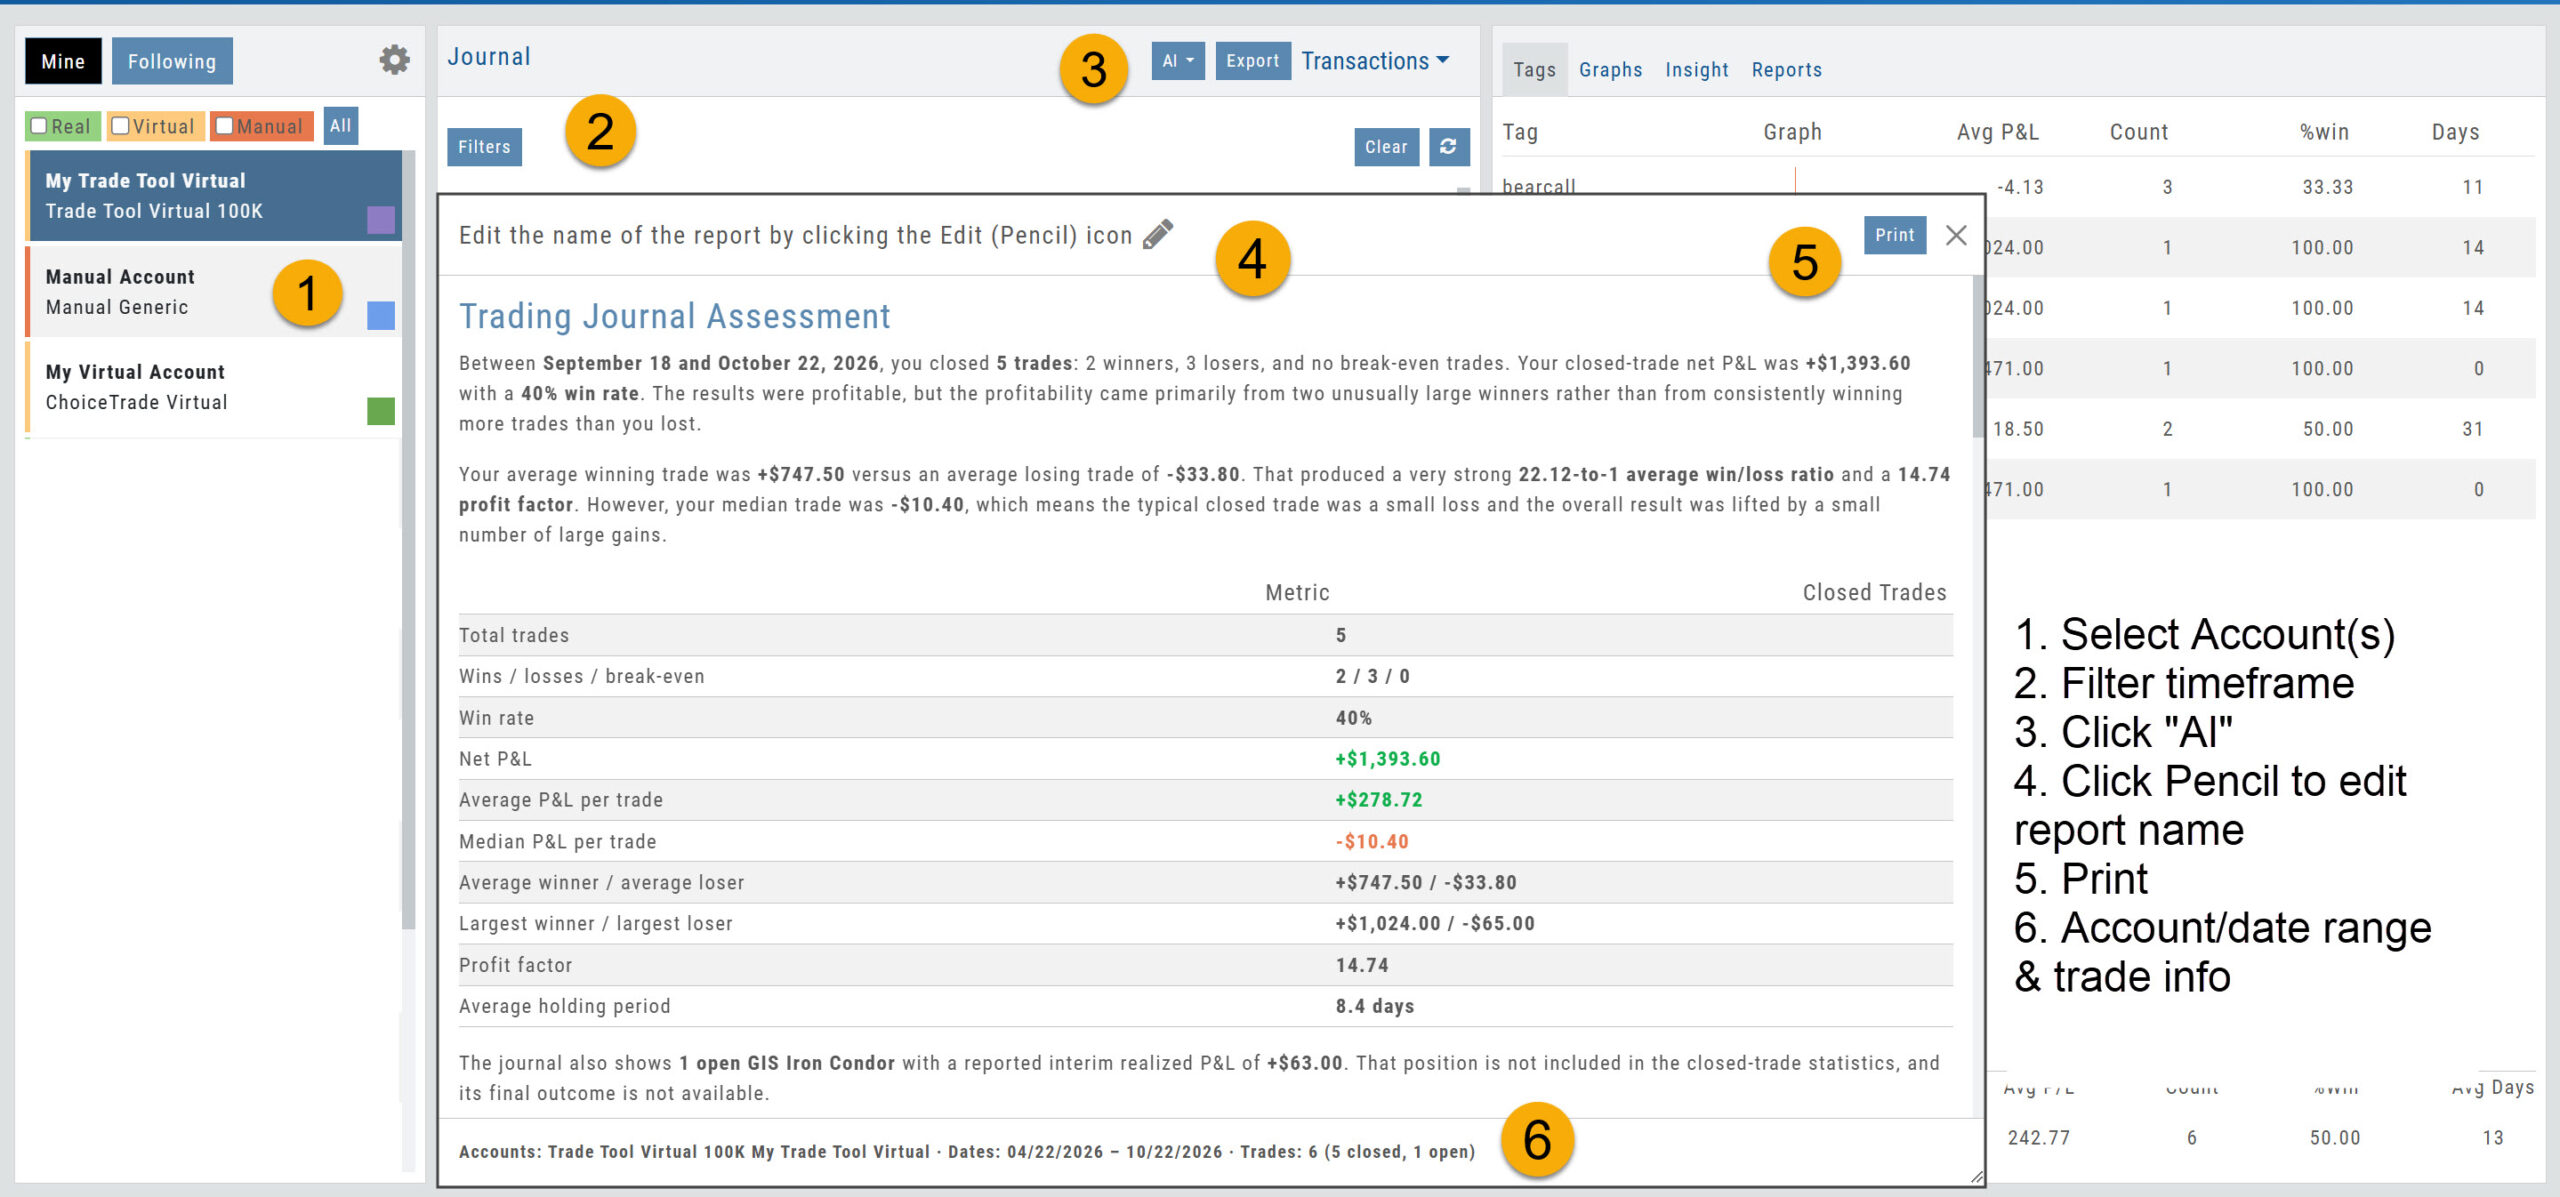Sort by the Days column header
The width and height of the screenshot is (2560, 1197).
pyautogui.click(x=2455, y=132)
